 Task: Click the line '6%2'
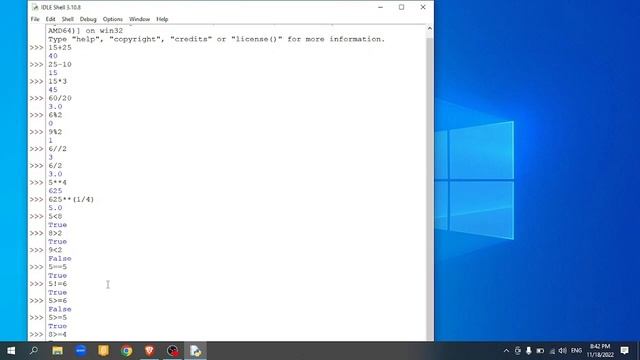tap(55, 115)
